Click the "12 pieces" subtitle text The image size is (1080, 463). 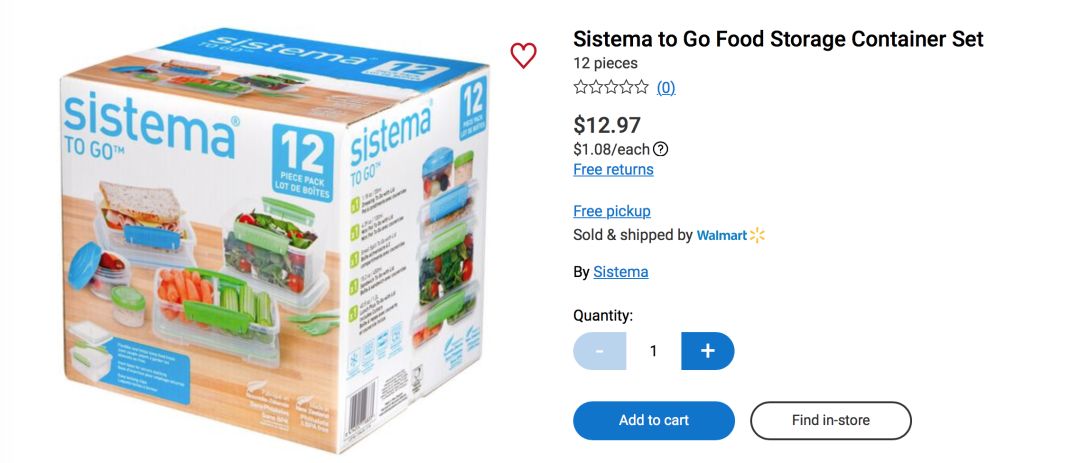pyautogui.click(x=605, y=63)
